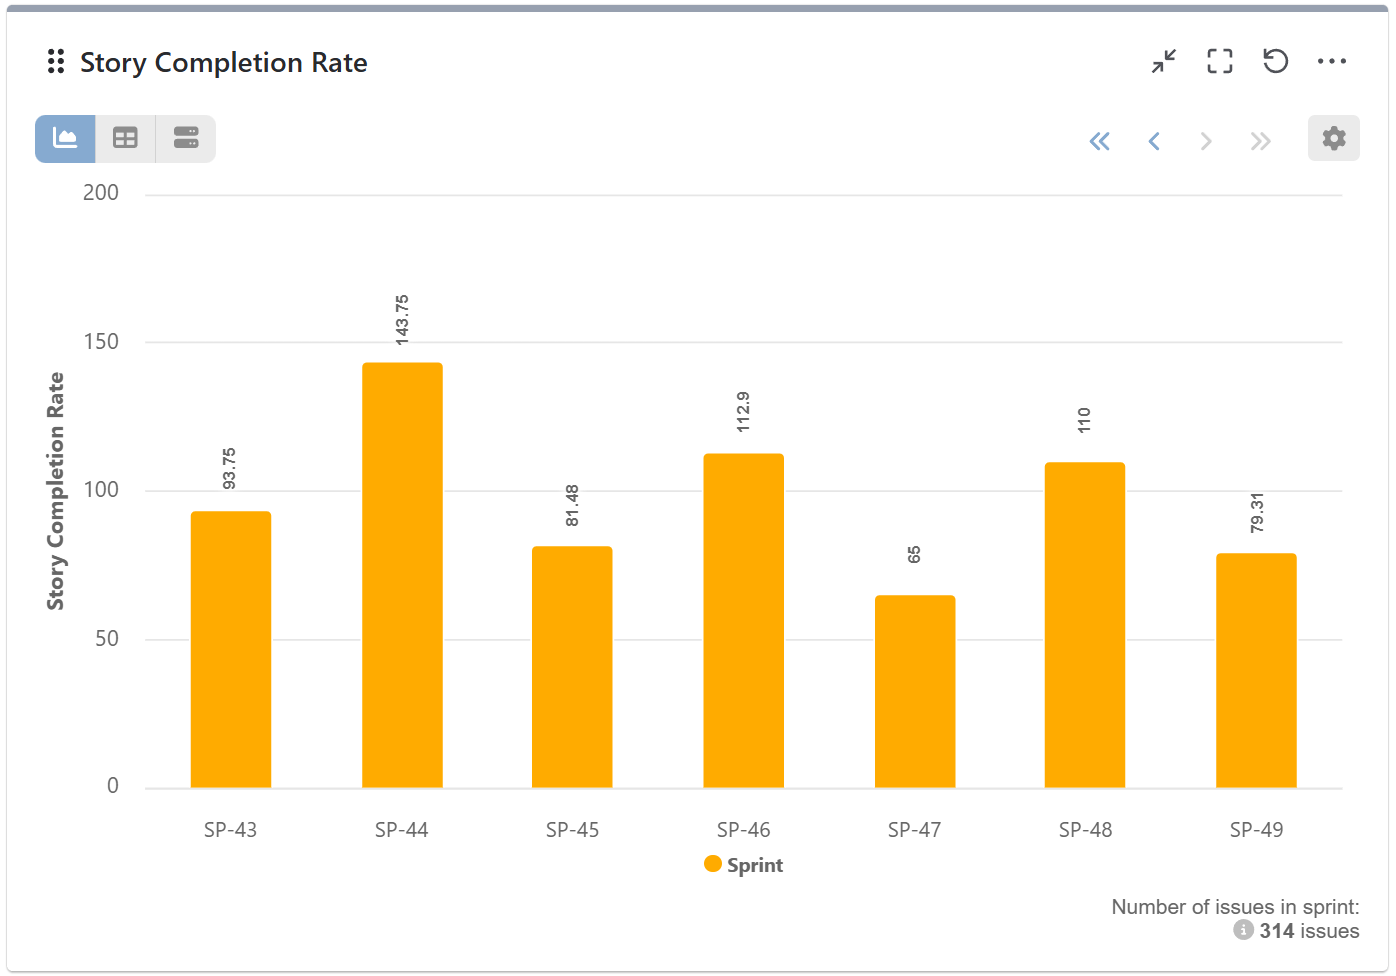Open the 314 issues link

(x=1309, y=931)
